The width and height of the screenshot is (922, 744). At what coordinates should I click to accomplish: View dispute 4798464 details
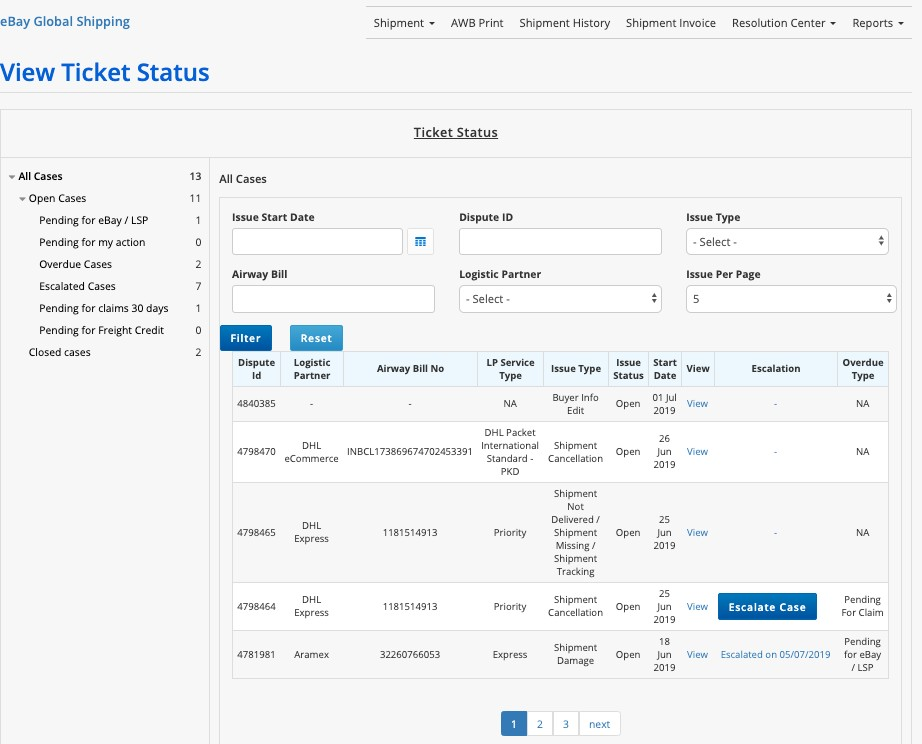tap(697, 607)
